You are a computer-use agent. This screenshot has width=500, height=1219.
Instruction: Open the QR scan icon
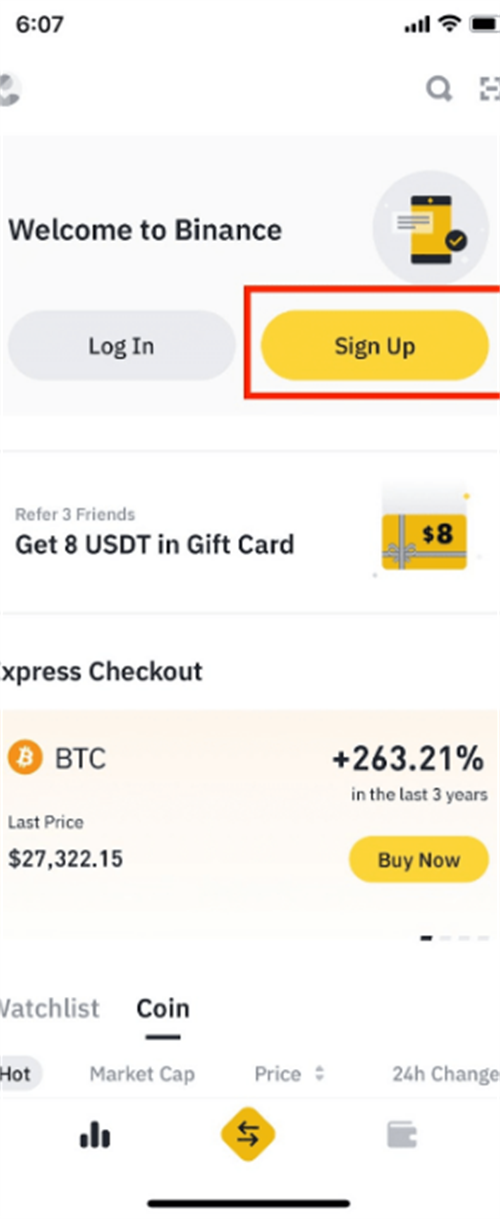pyautogui.click(x=489, y=89)
